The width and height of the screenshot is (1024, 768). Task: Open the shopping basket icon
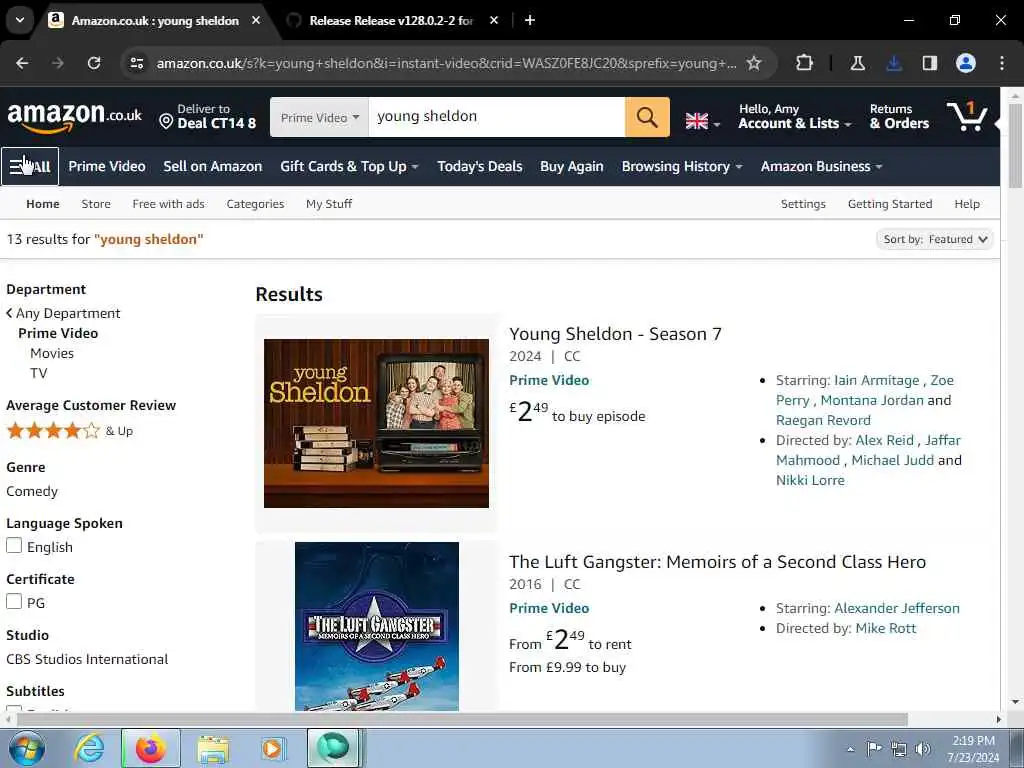967,116
